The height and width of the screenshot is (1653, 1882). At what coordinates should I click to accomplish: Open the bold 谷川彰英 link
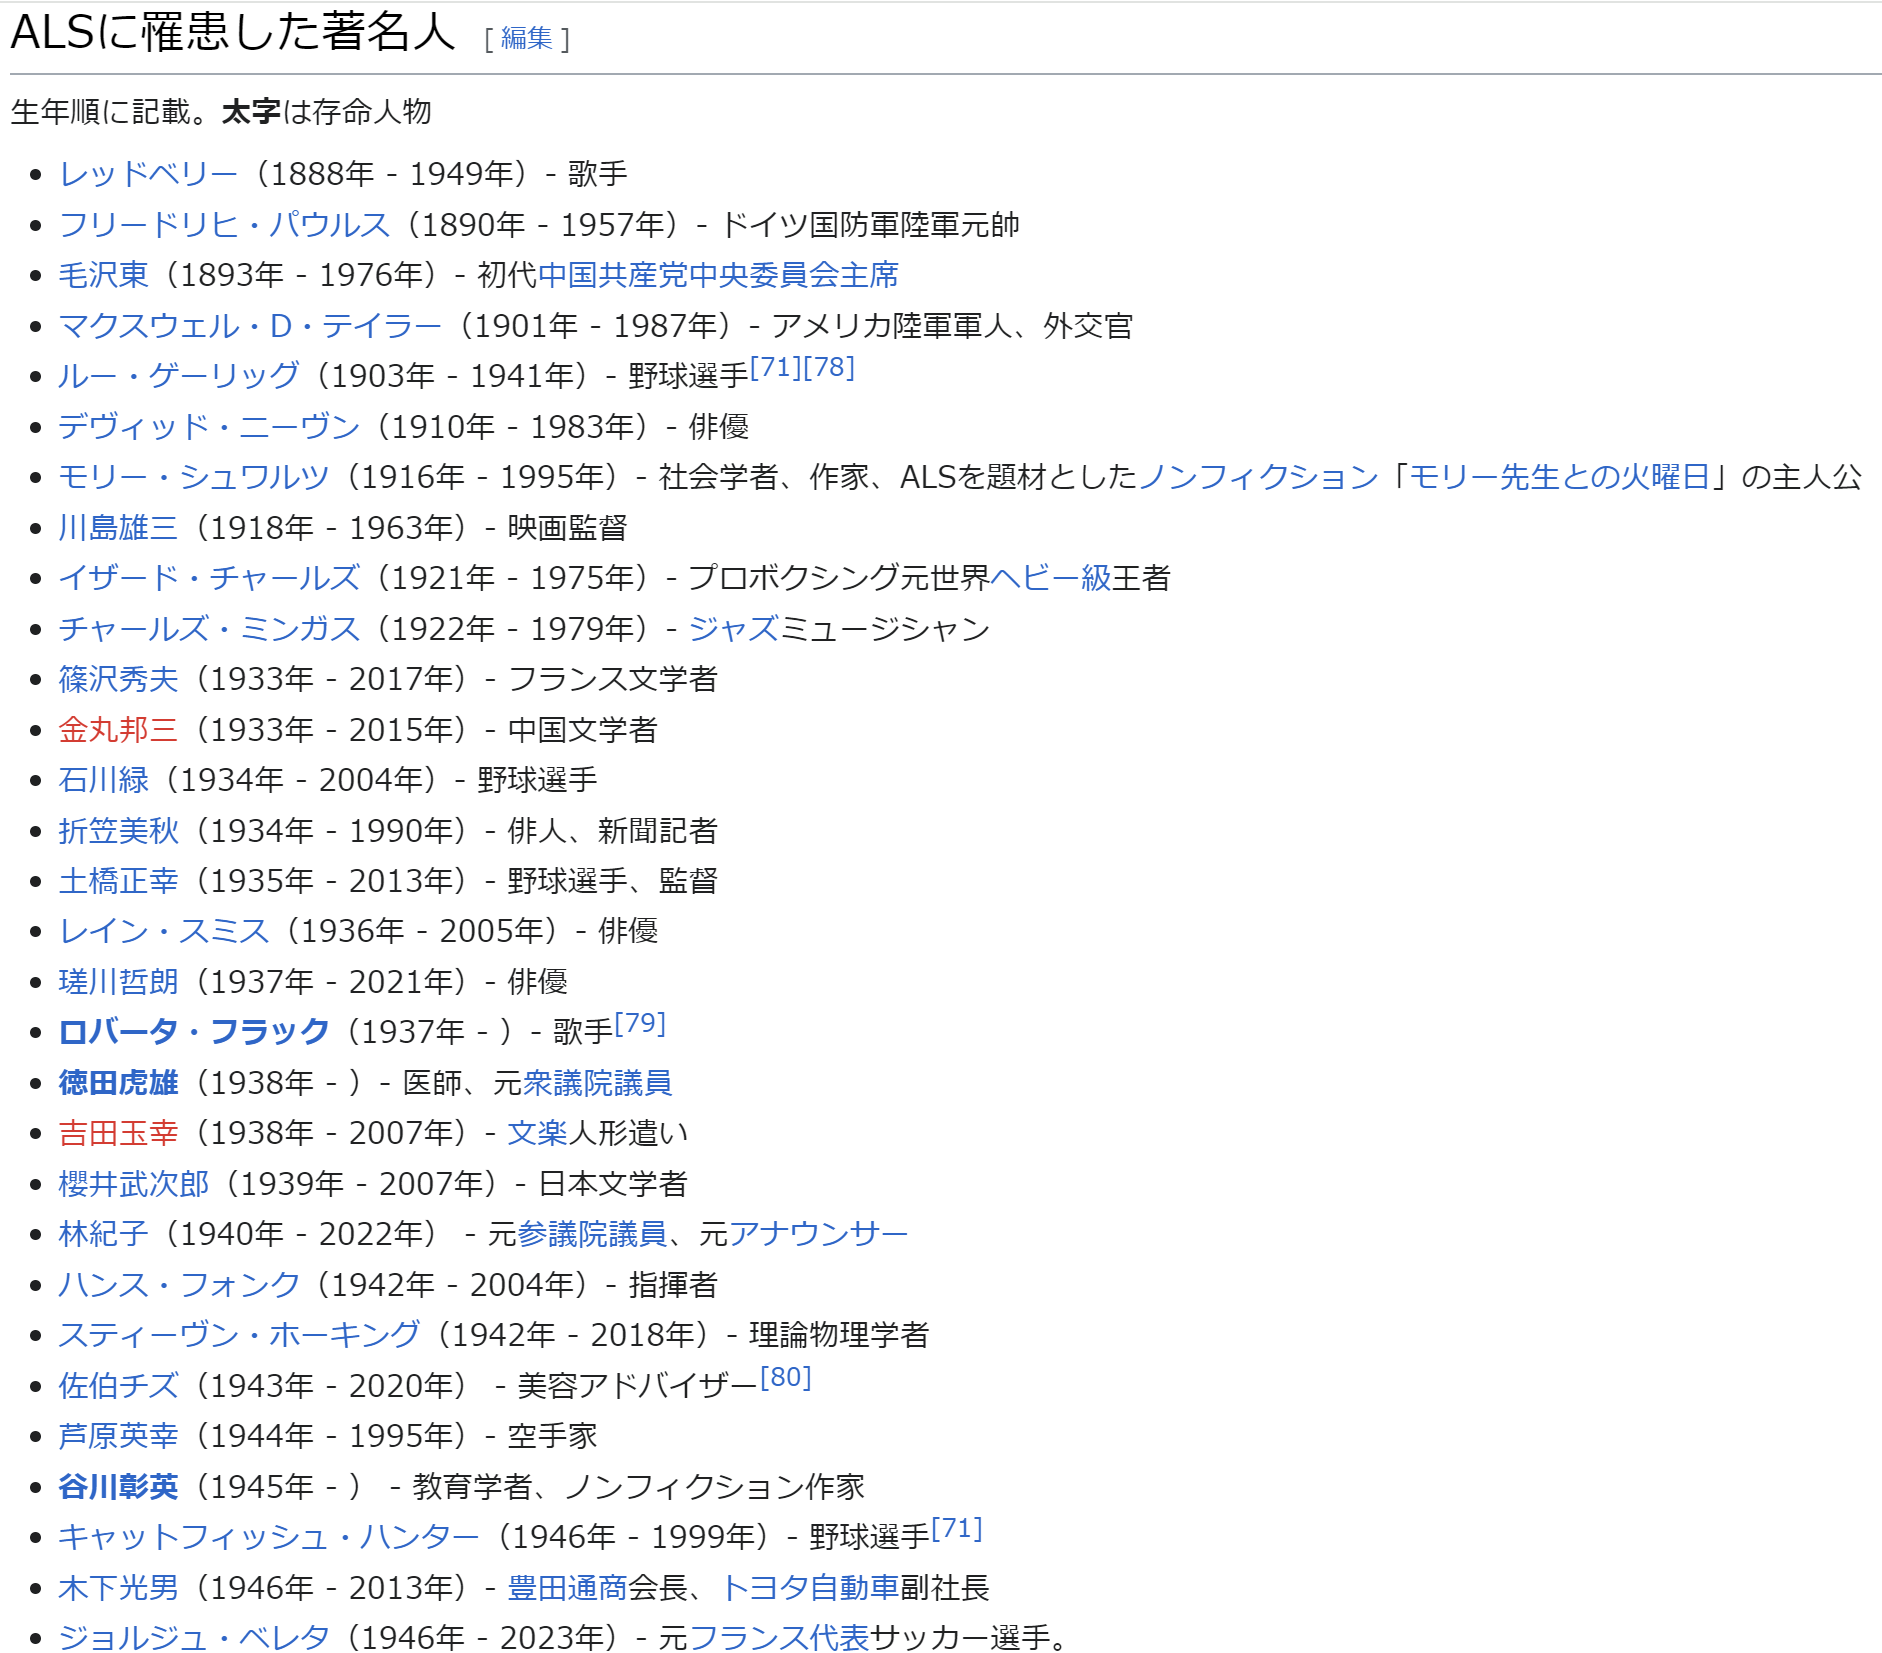[x=118, y=1487]
